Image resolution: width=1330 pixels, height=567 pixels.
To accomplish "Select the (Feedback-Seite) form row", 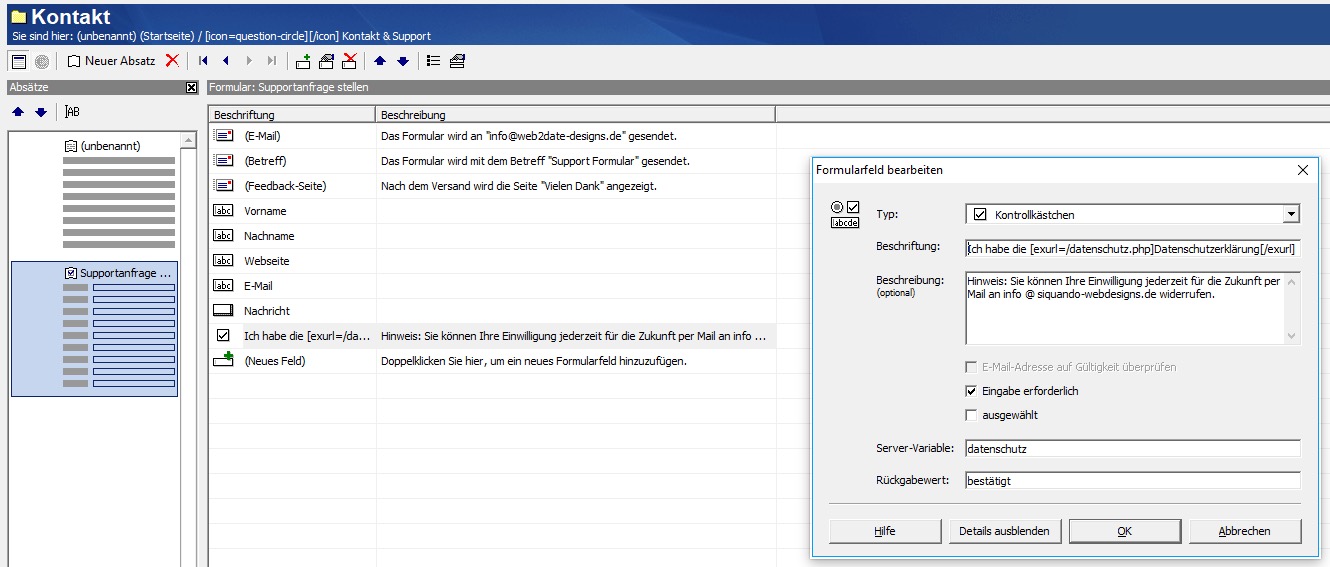I will [x=492, y=186].
